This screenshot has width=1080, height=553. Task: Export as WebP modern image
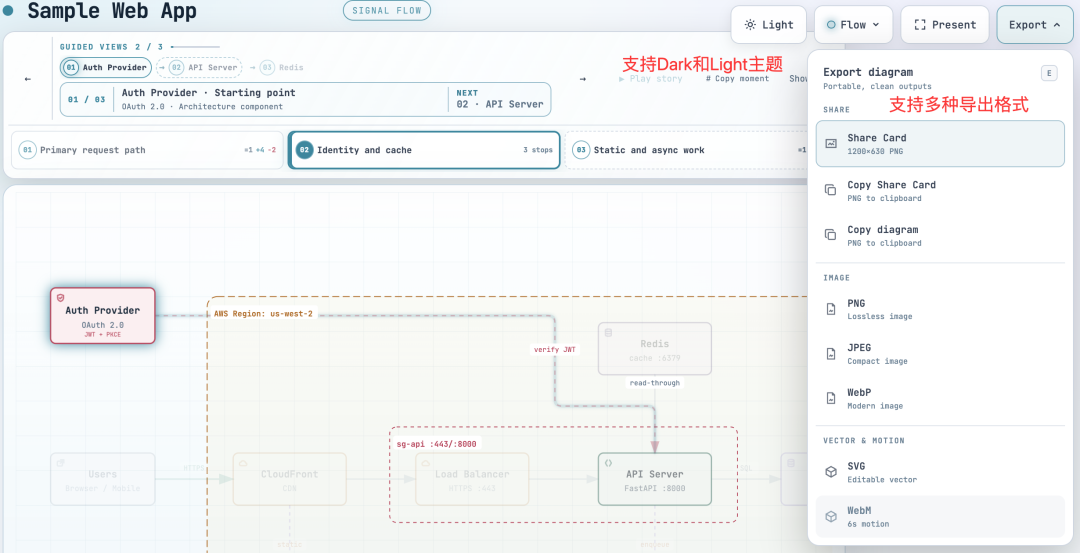(x=940, y=399)
